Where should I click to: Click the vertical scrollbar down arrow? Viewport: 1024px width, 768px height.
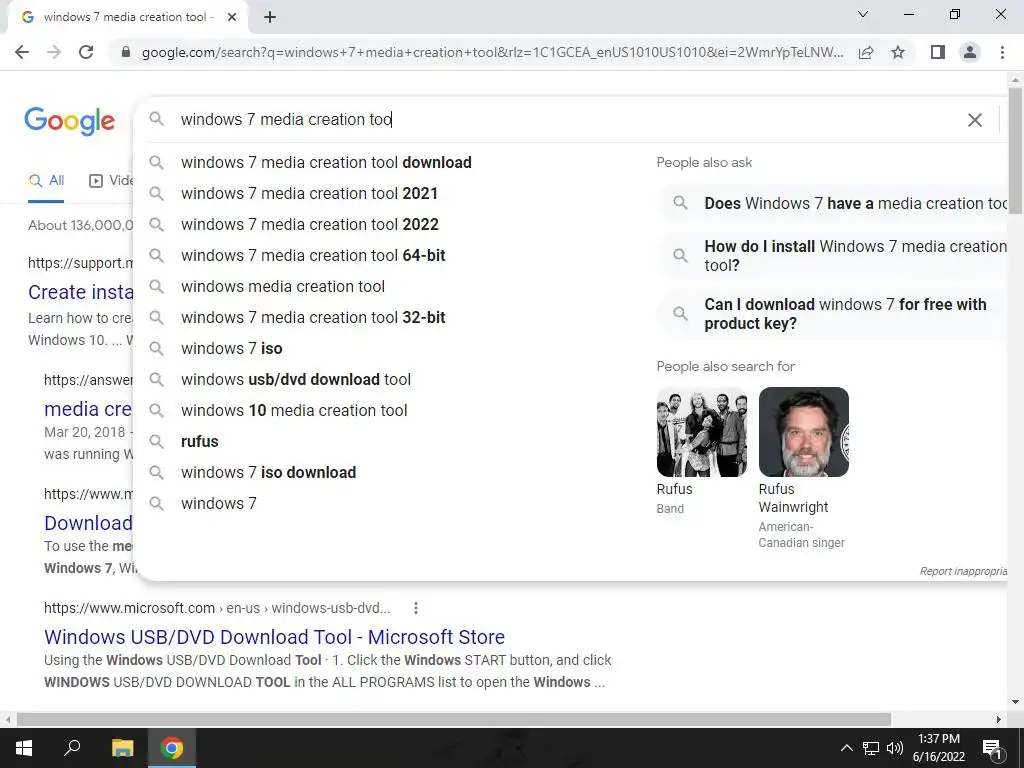(x=1015, y=702)
